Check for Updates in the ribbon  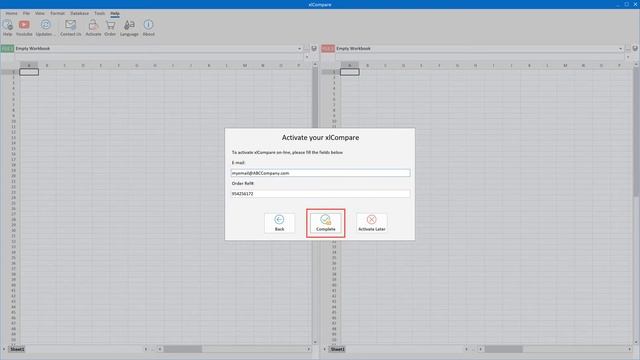(45, 28)
